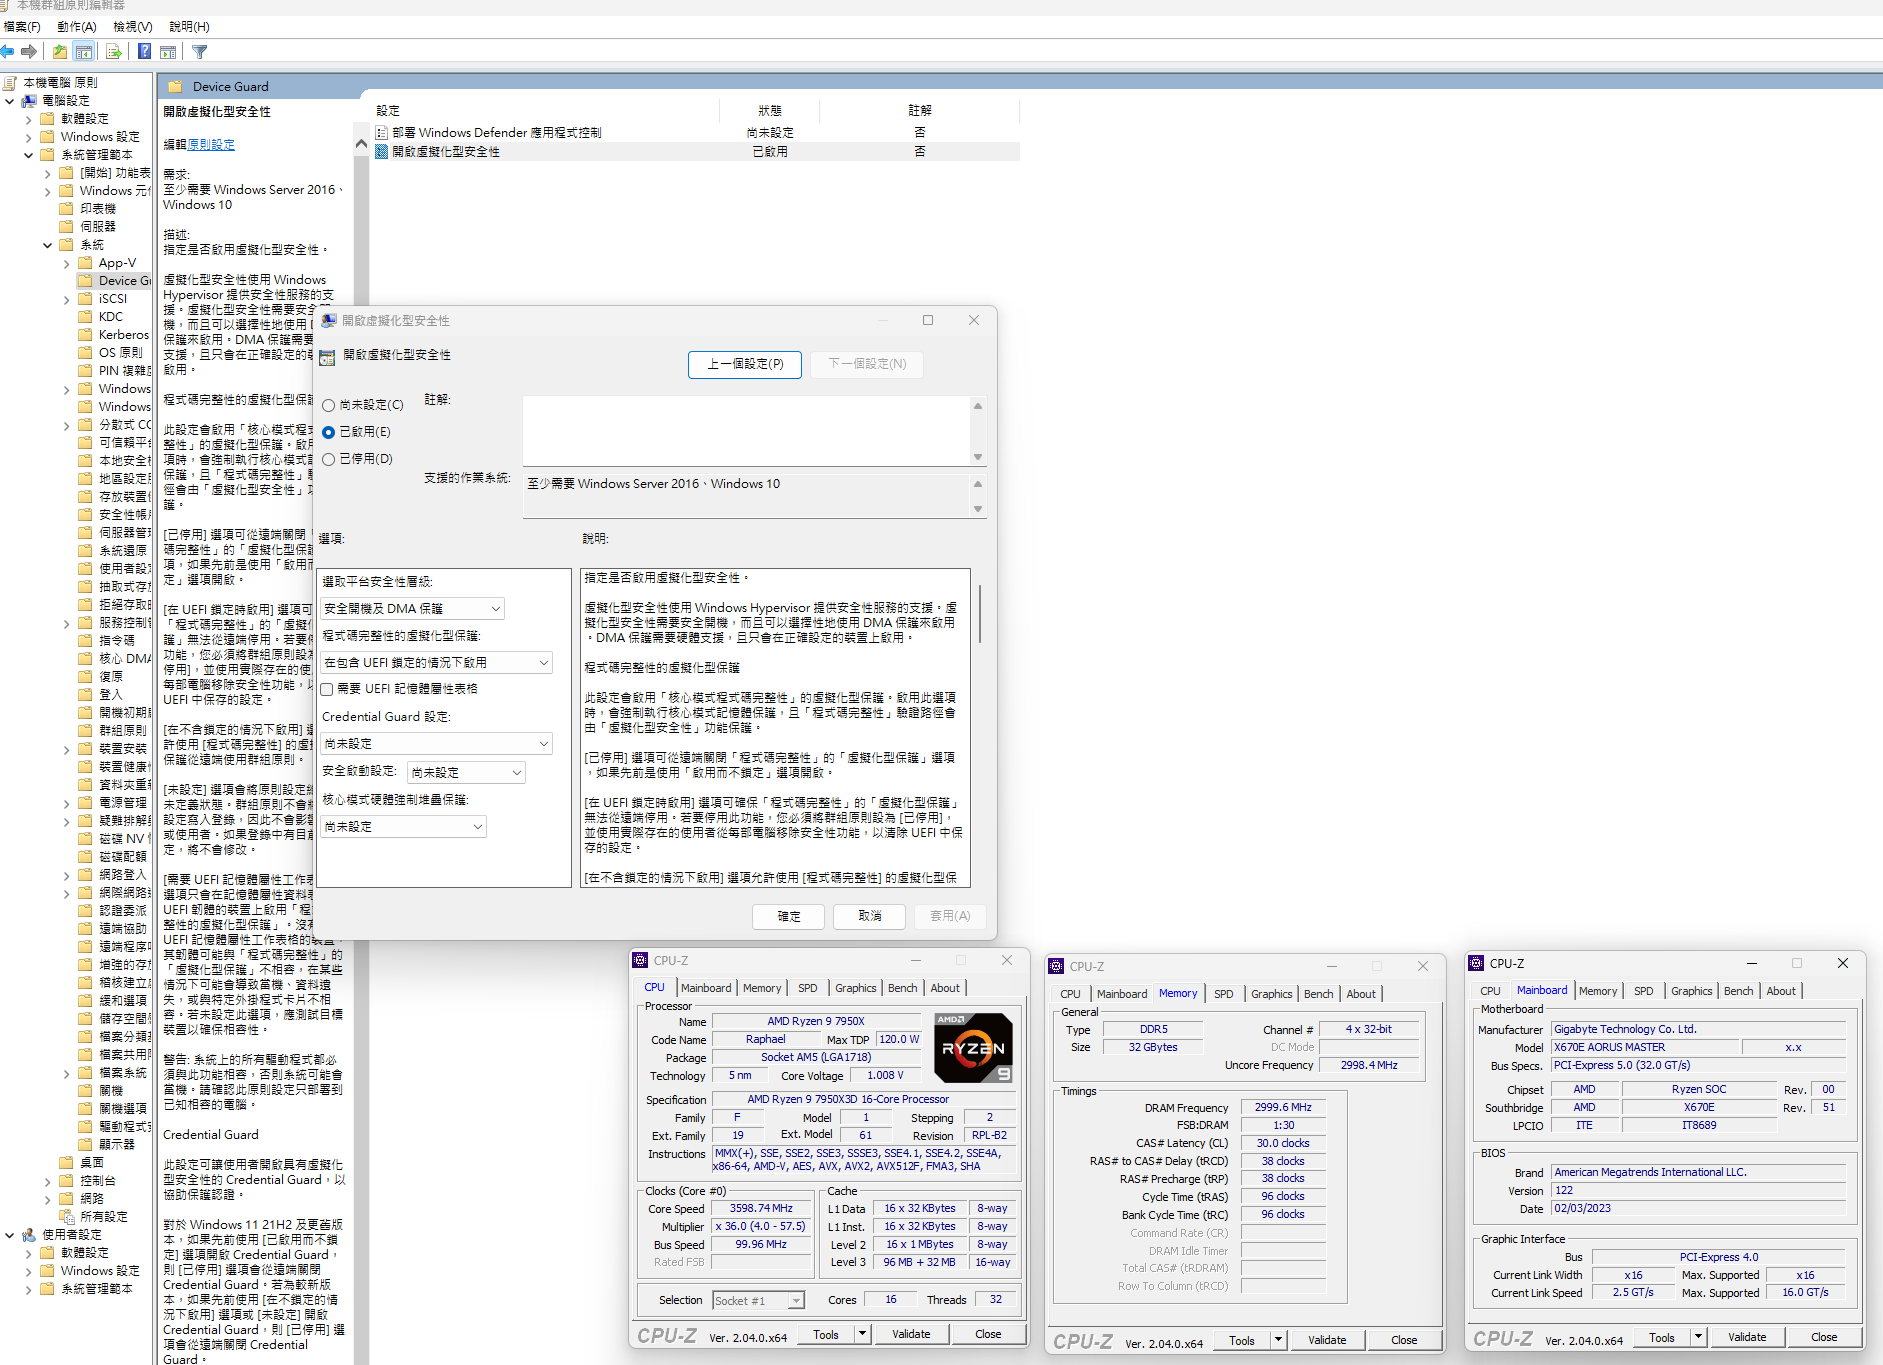Toggle the Show/Hide Console Tree icon
This screenshot has height=1365, width=1883.
coord(84,51)
